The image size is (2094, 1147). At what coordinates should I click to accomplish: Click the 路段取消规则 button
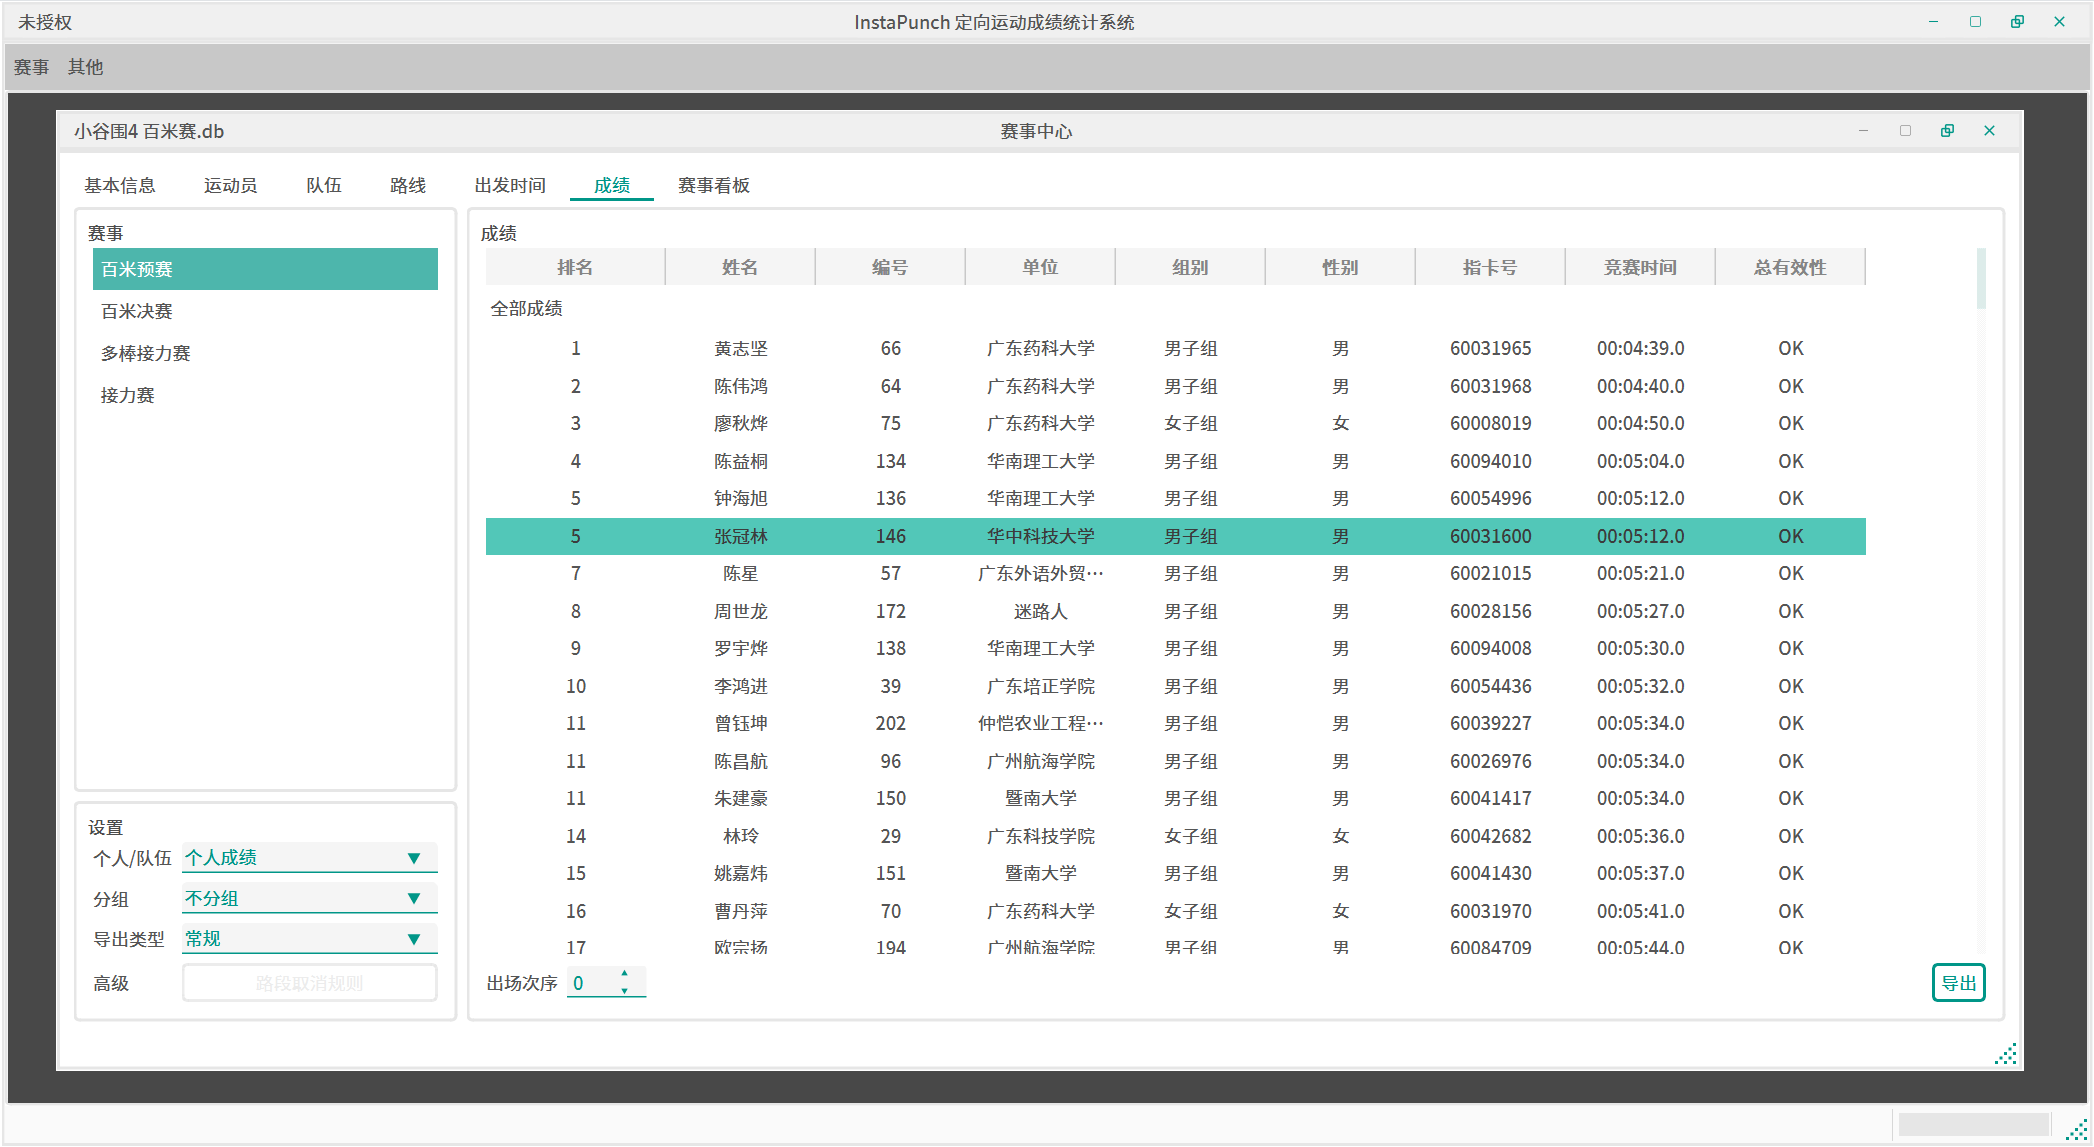[309, 983]
